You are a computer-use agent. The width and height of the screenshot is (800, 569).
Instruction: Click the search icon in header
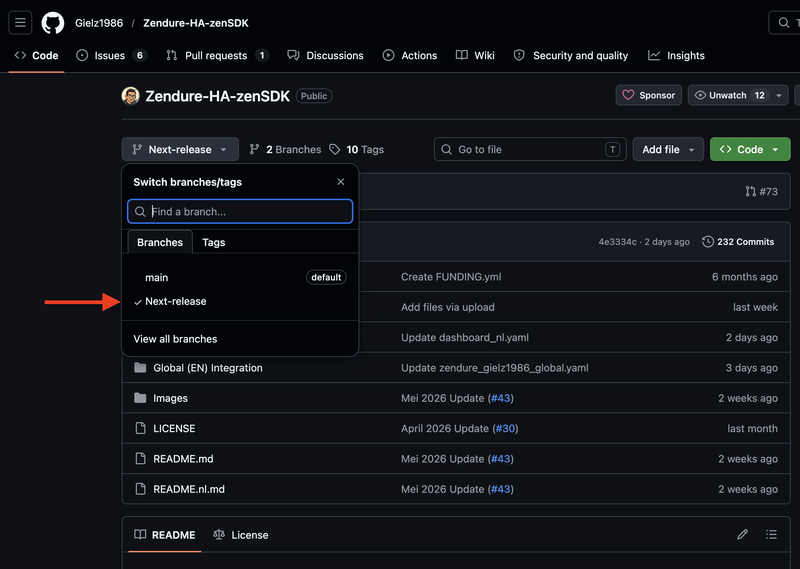point(784,23)
